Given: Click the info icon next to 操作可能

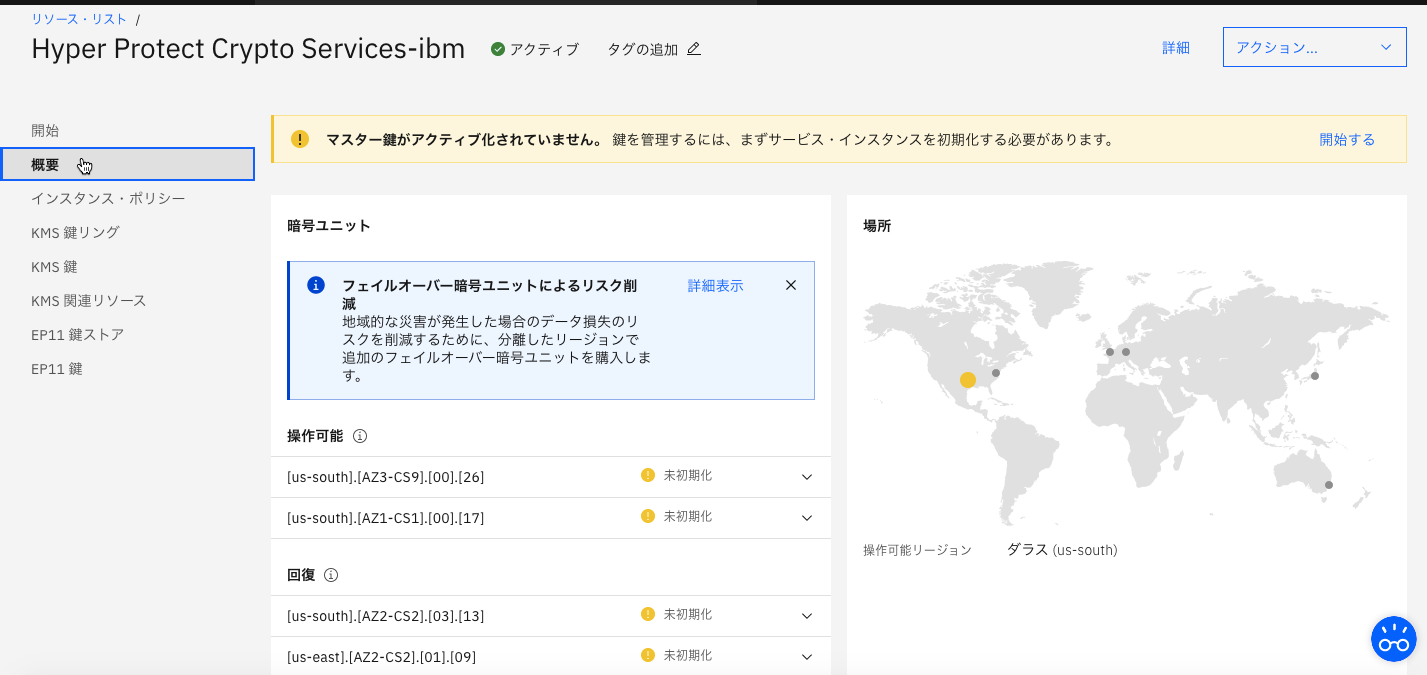Looking at the screenshot, I should point(361,435).
